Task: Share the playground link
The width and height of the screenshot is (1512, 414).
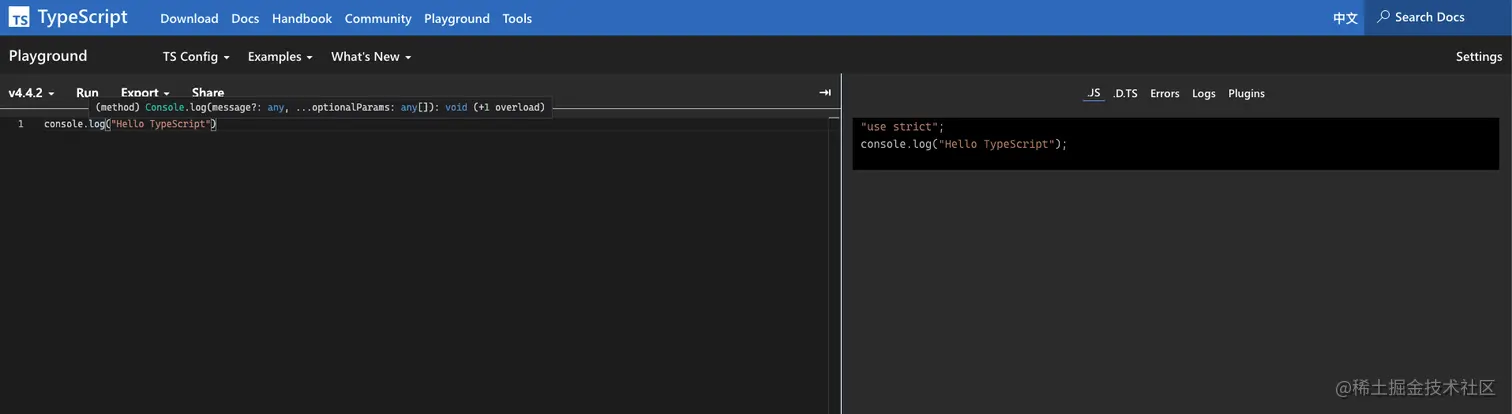Action: click(208, 92)
